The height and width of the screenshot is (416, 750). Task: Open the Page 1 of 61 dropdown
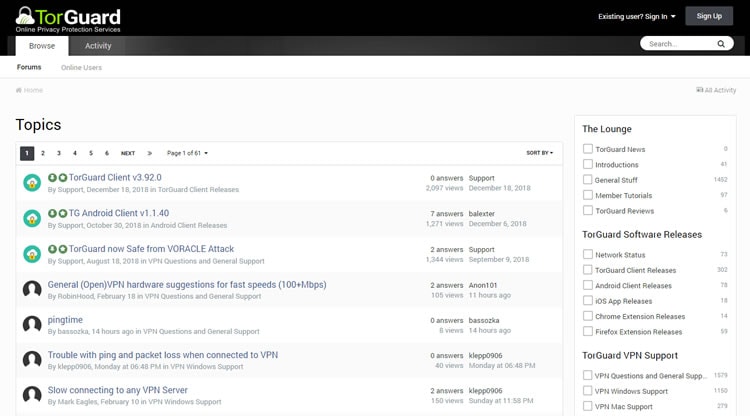[187, 153]
